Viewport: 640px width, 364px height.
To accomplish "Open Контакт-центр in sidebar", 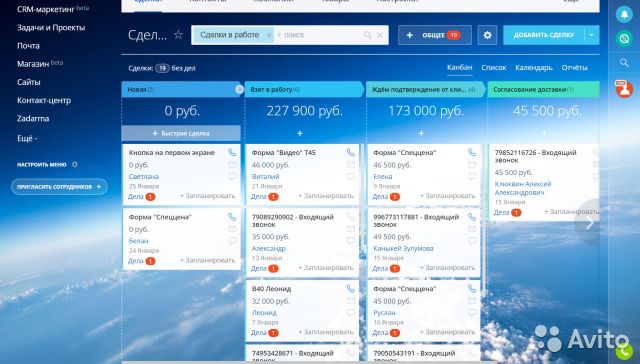I will 44,100.
